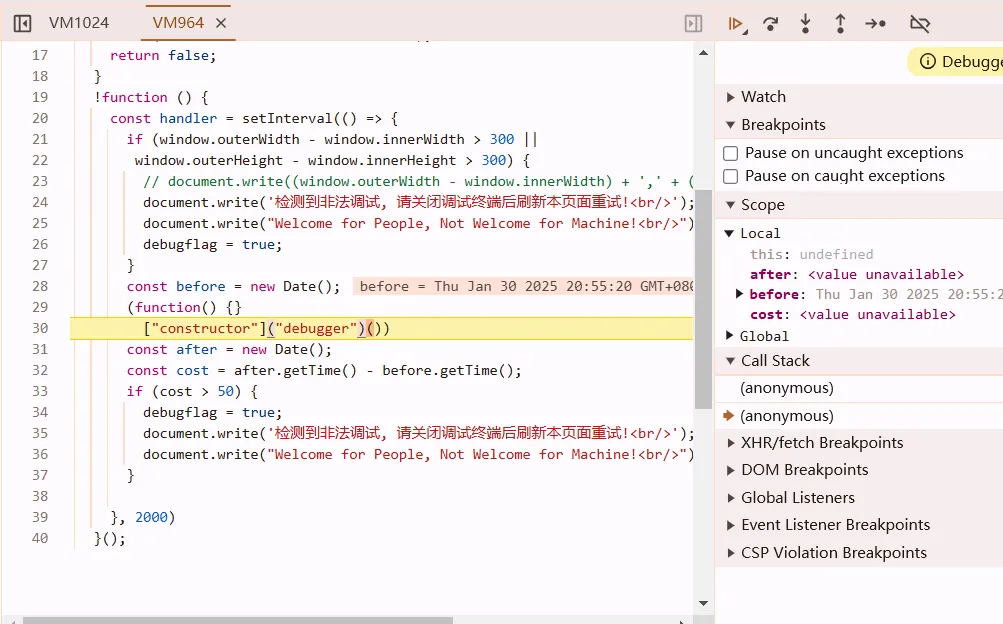Click '!function ()' on line 19
The width and height of the screenshot is (1003, 624).
(x=143, y=98)
